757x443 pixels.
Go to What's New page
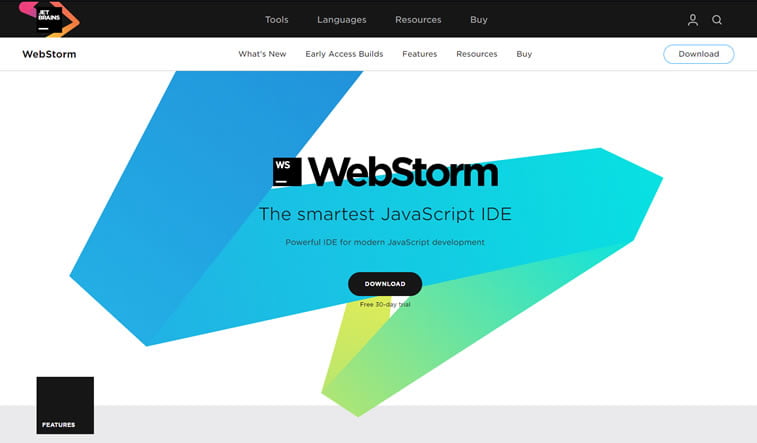point(262,54)
